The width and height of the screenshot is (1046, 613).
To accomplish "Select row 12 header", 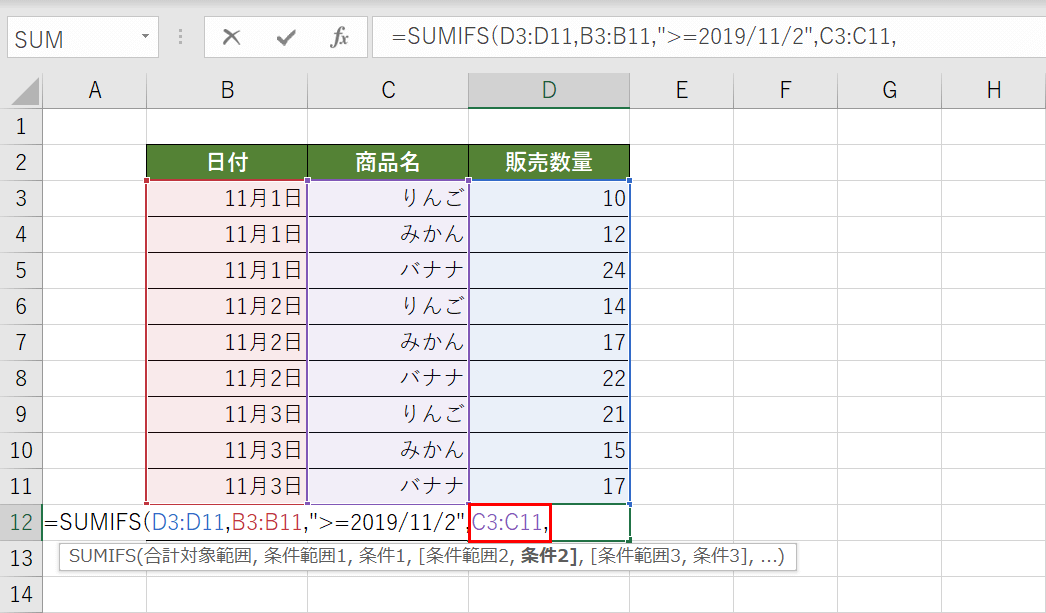I will (20, 522).
